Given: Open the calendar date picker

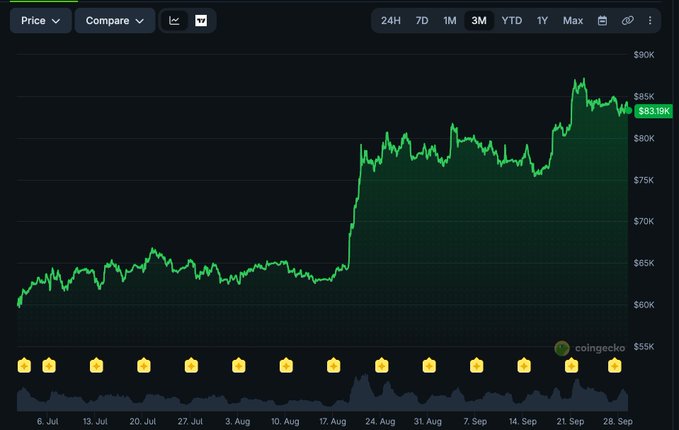Looking at the screenshot, I should (x=602, y=21).
